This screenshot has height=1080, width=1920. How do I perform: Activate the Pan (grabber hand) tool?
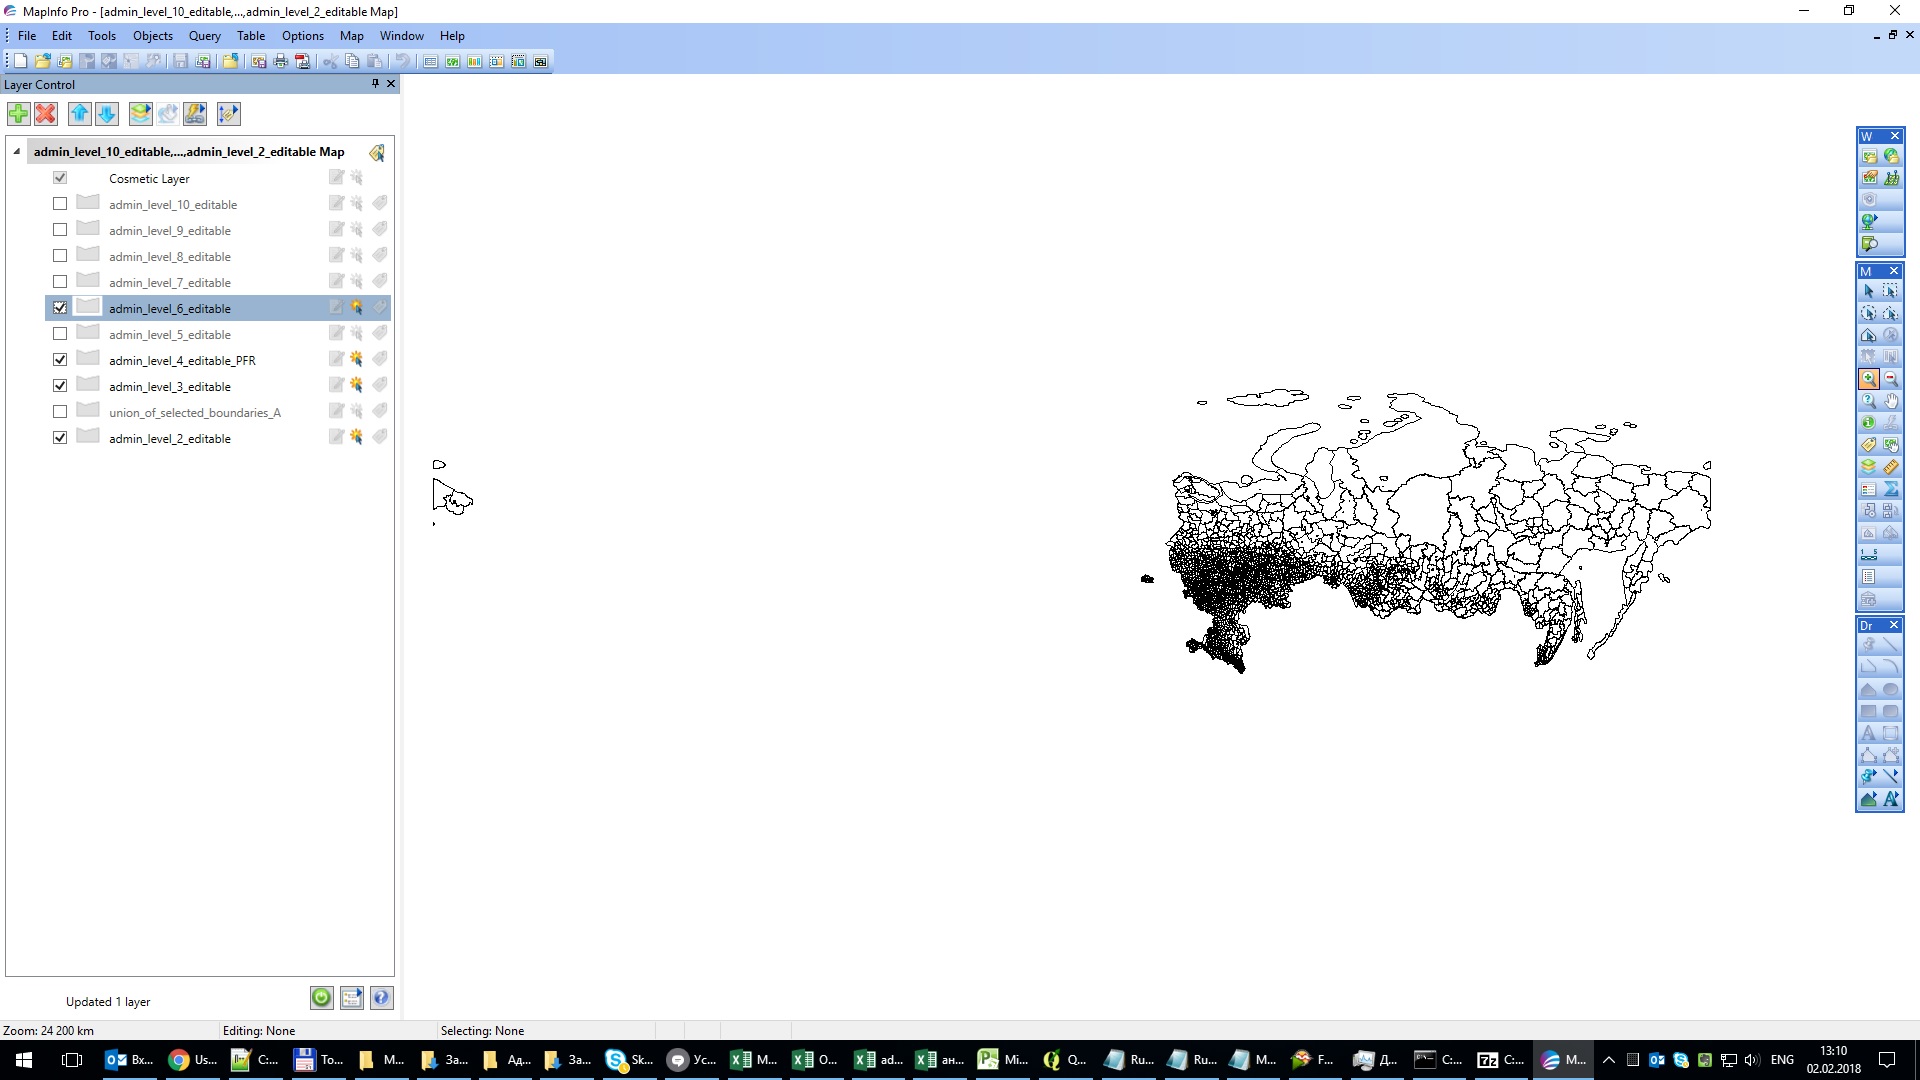coord(1891,401)
